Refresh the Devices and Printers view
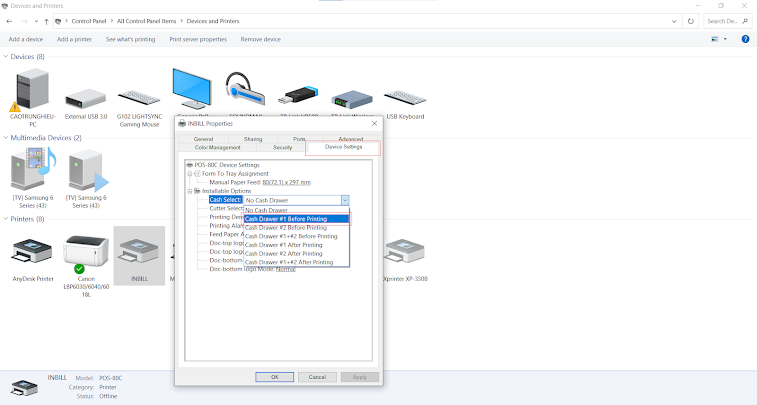The image size is (757, 405). (690, 21)
